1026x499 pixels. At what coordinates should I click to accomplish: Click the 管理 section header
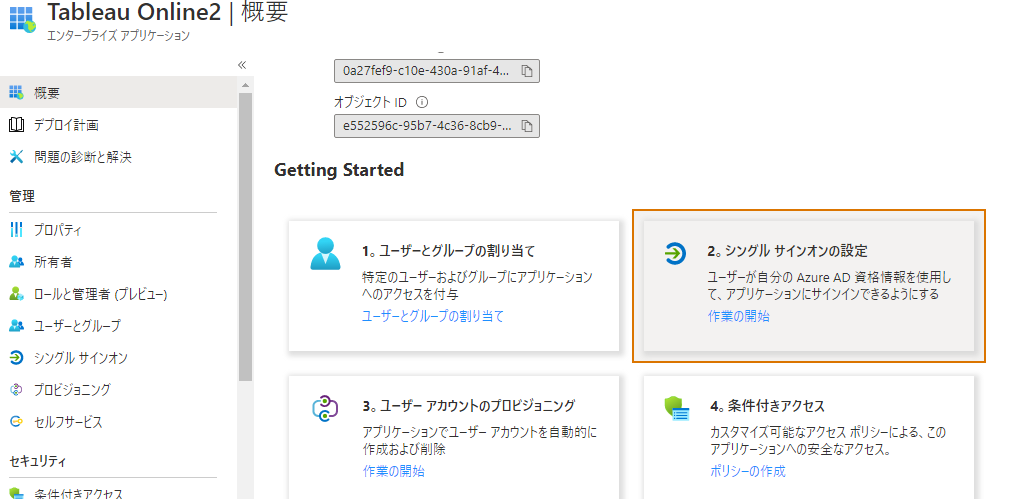click(x=22, y=196)
